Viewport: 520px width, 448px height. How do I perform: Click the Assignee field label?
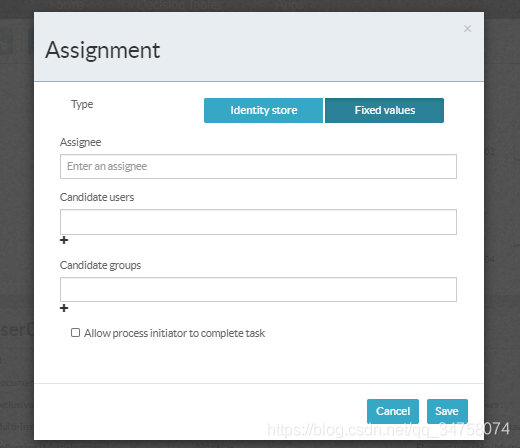pyautogui.click(x=80, y=142)
